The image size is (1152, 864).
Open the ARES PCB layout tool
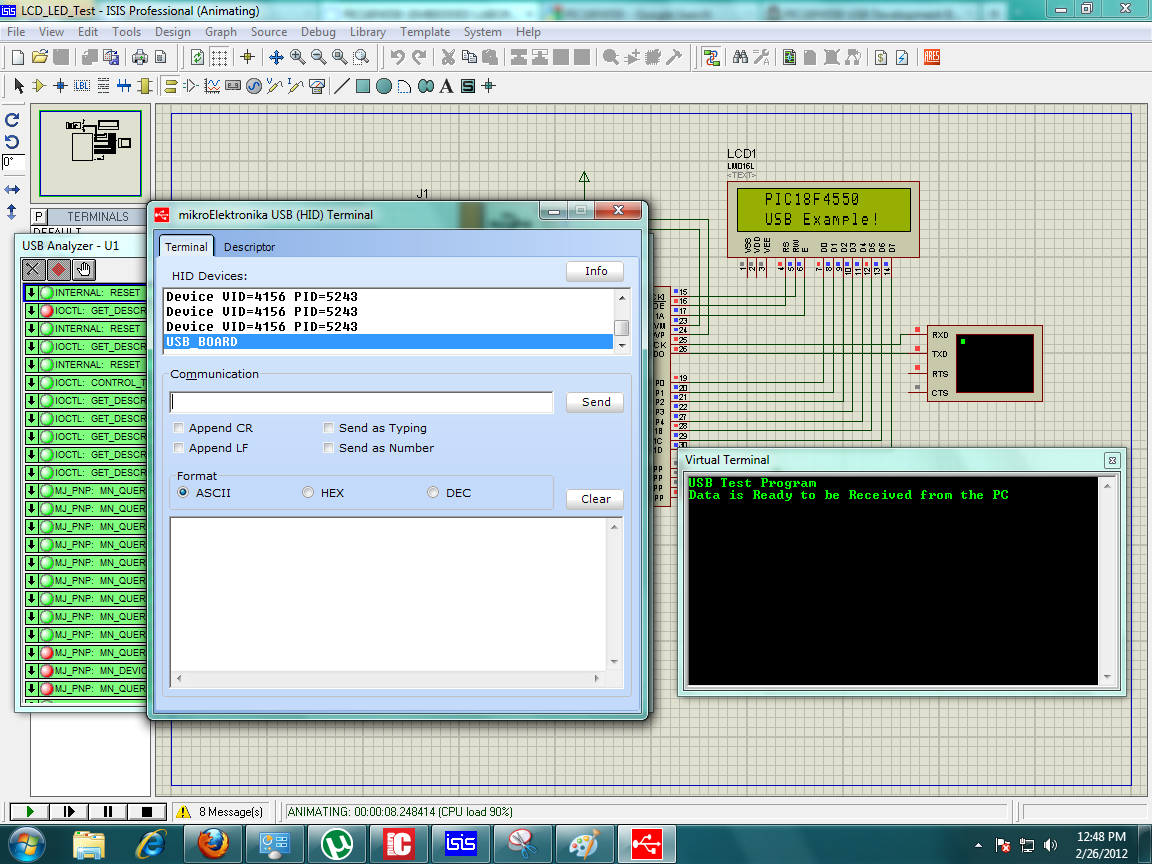point(931,57)
